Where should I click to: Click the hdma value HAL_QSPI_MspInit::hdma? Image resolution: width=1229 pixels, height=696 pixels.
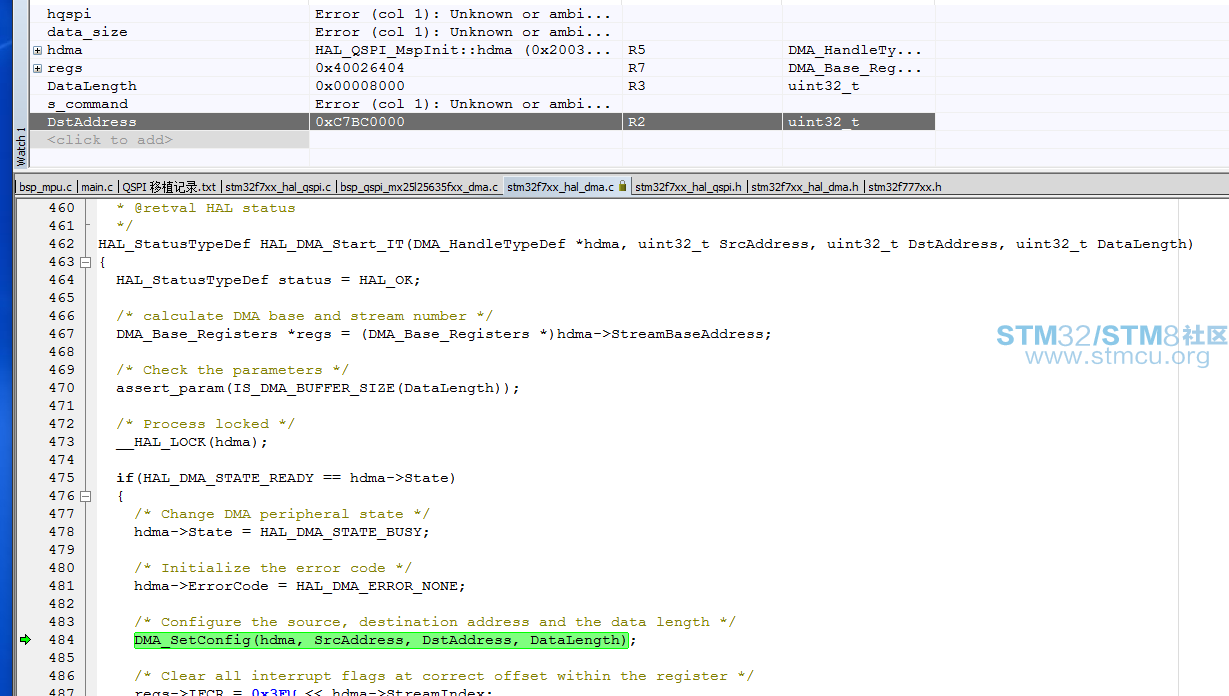pyautogui.click(x=463, y=50)
